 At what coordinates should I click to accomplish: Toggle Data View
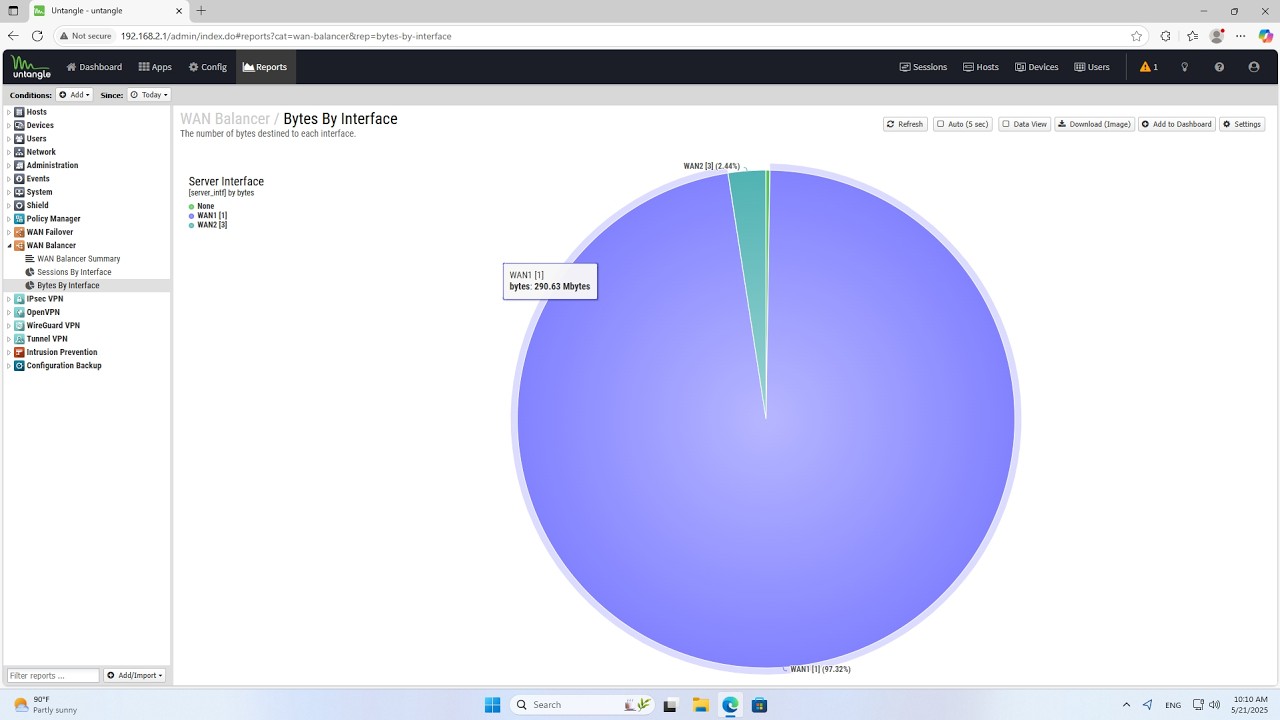click(1025, 124)
